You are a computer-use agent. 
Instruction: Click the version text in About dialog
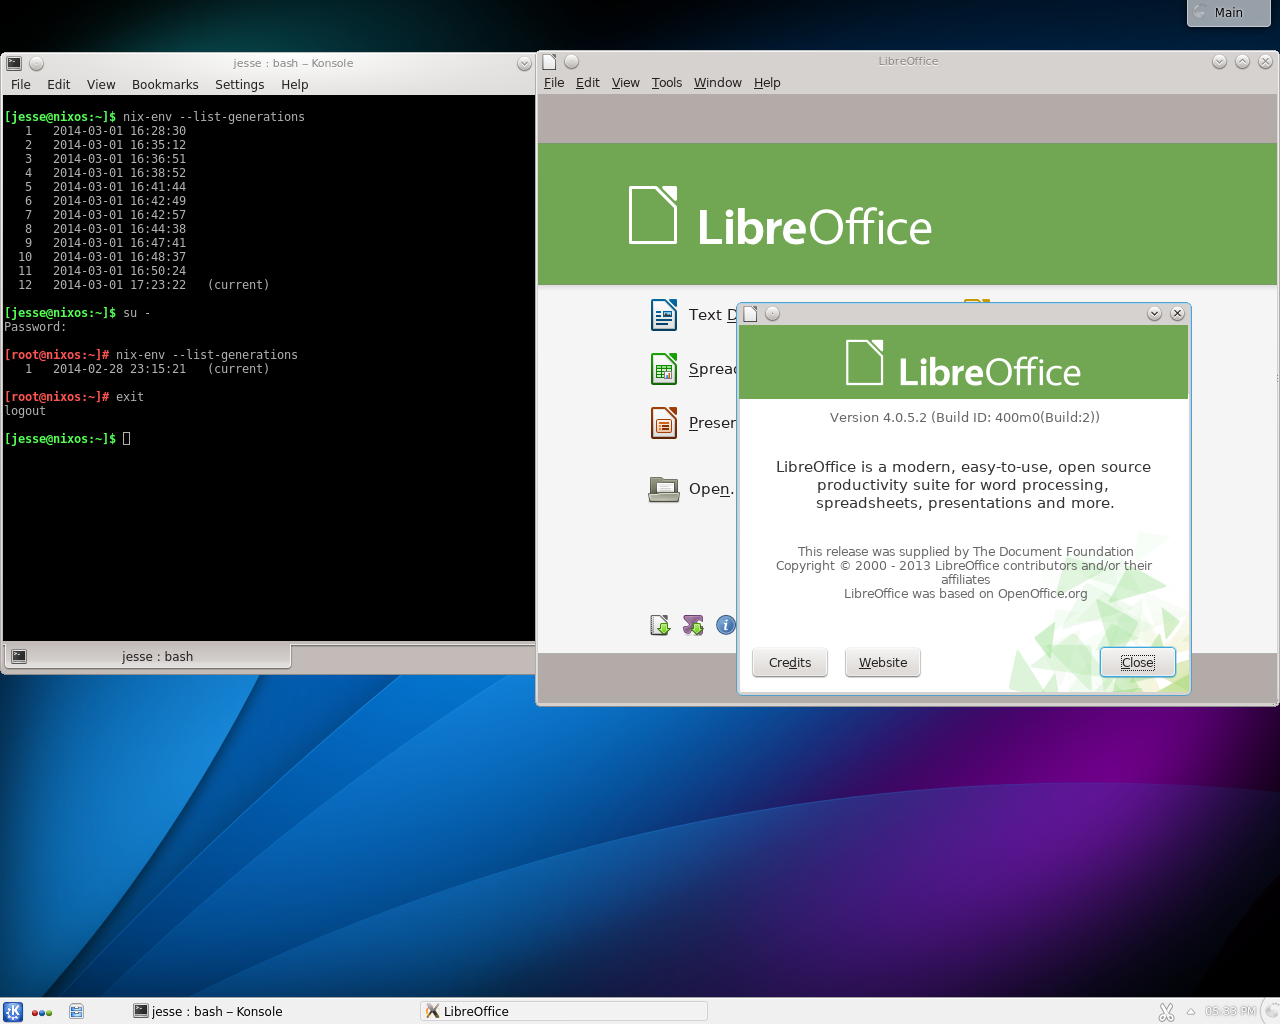(965, 417)
